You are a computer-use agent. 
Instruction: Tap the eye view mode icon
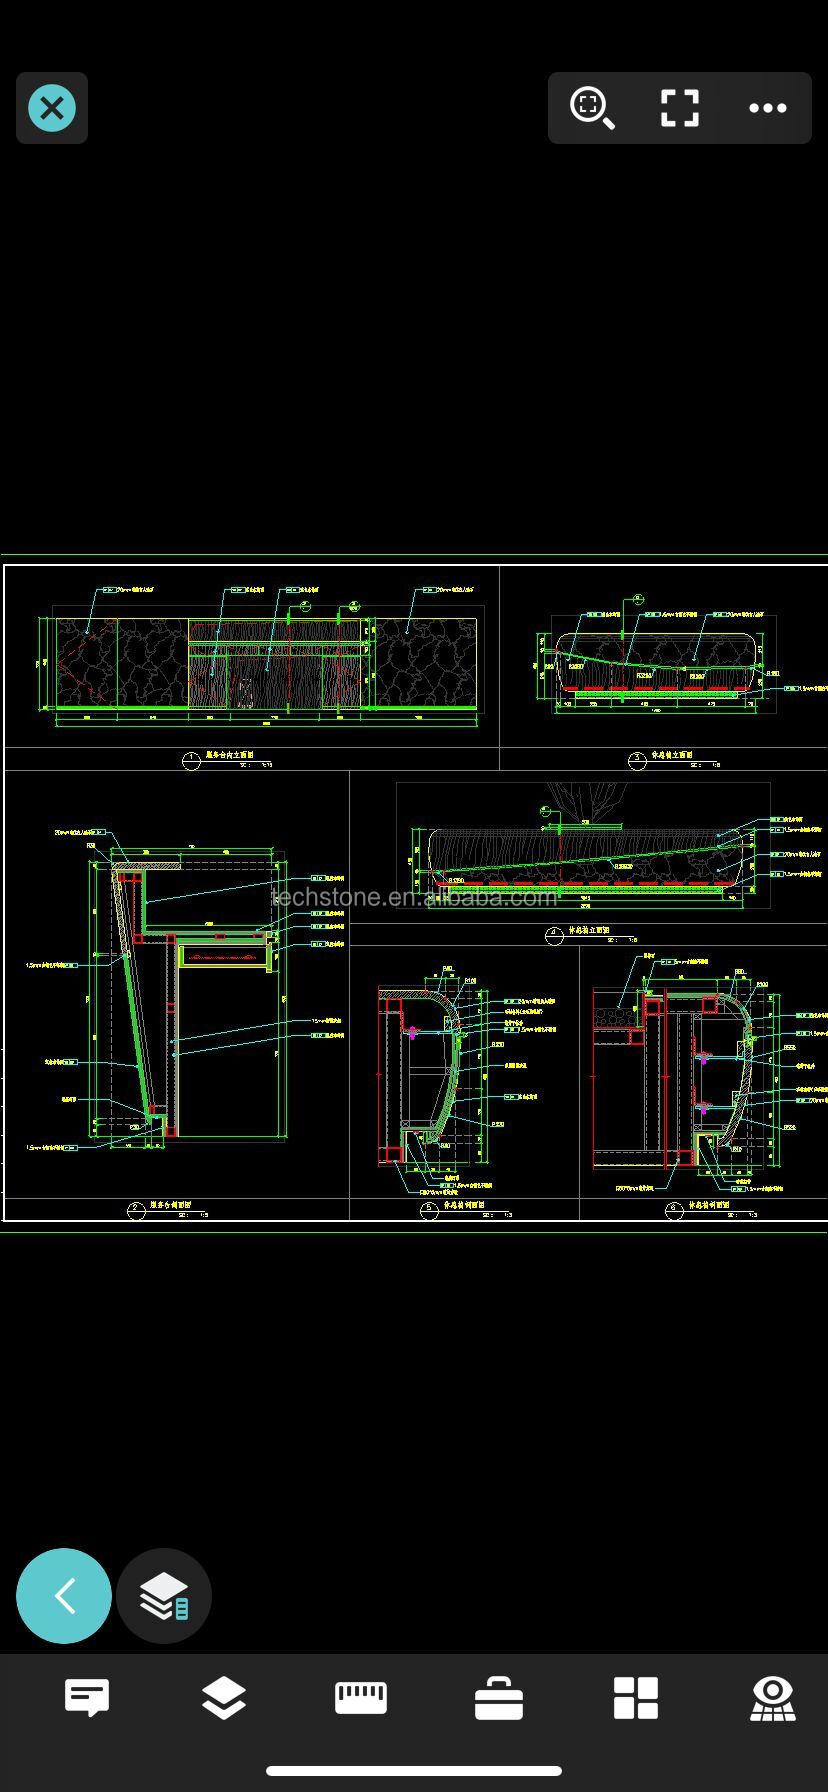pos(773,1698)
